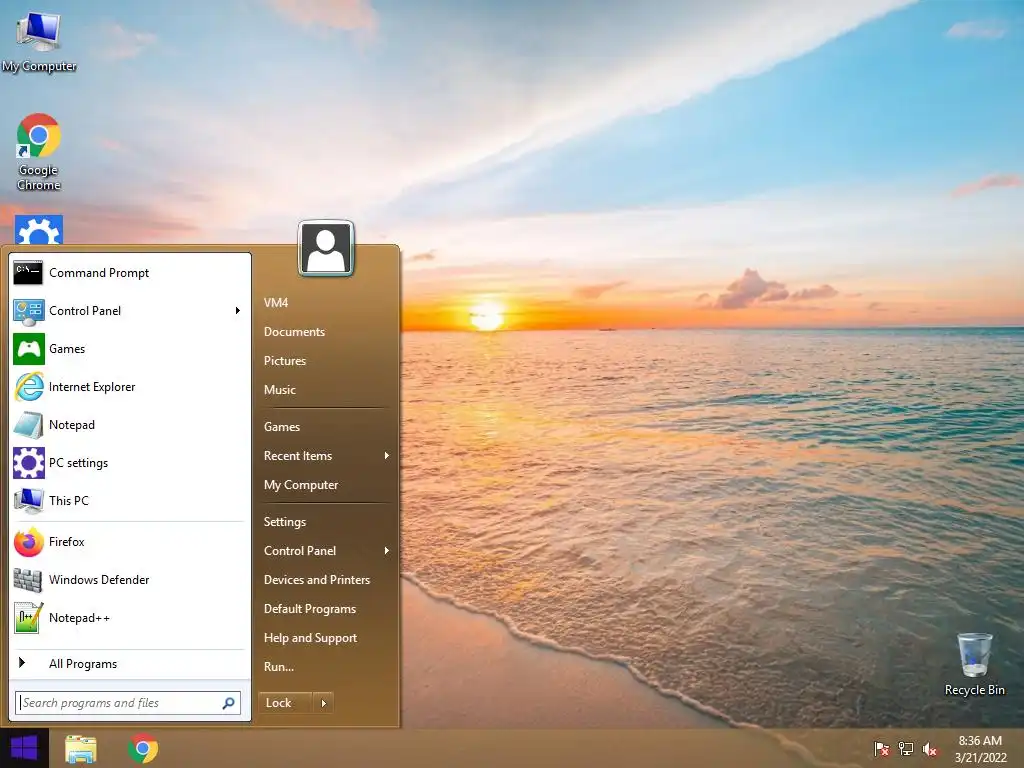Screen dimensions: 1024x768
Task: Open File Explorer from taskbar
Action: [x=81, y=748]
